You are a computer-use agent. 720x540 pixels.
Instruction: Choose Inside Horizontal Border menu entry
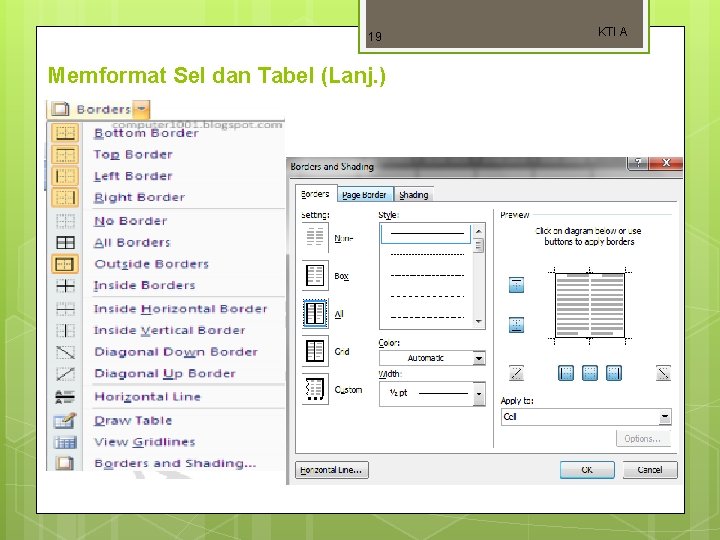point(180,309)
